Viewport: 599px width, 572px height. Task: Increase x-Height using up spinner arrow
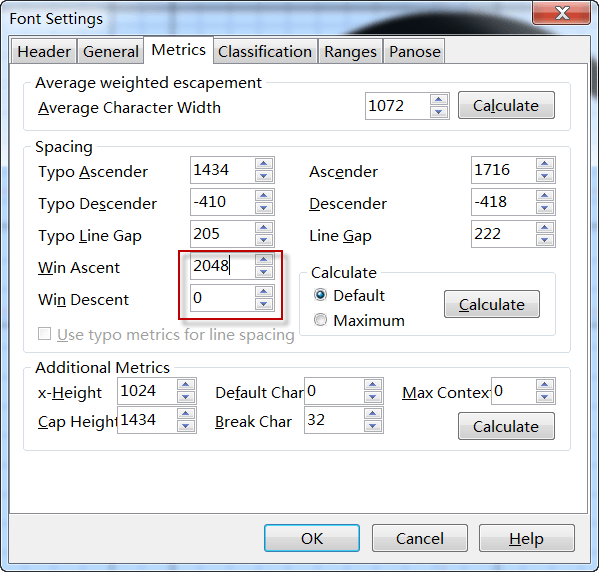[186, 385]
